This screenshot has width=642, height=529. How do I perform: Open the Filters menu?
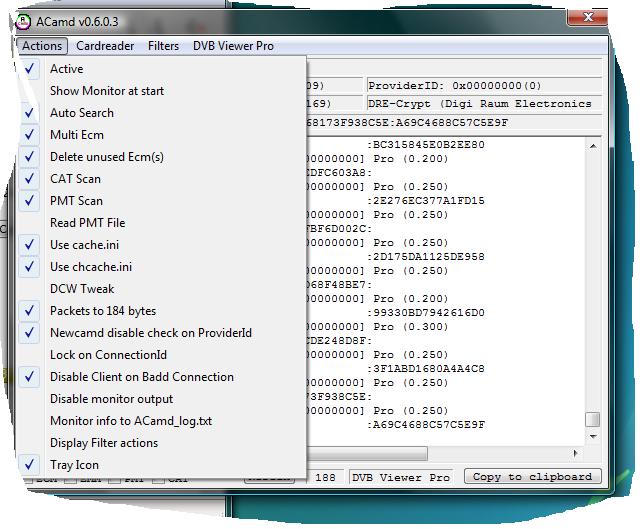click(x=163, y=46)
